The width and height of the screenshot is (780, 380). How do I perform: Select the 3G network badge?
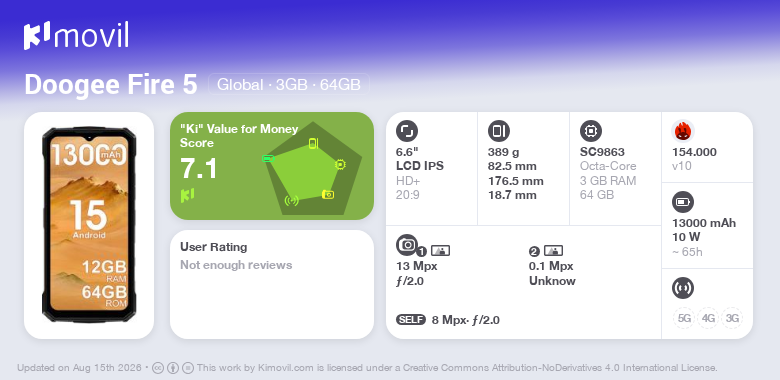pos(732,318)
